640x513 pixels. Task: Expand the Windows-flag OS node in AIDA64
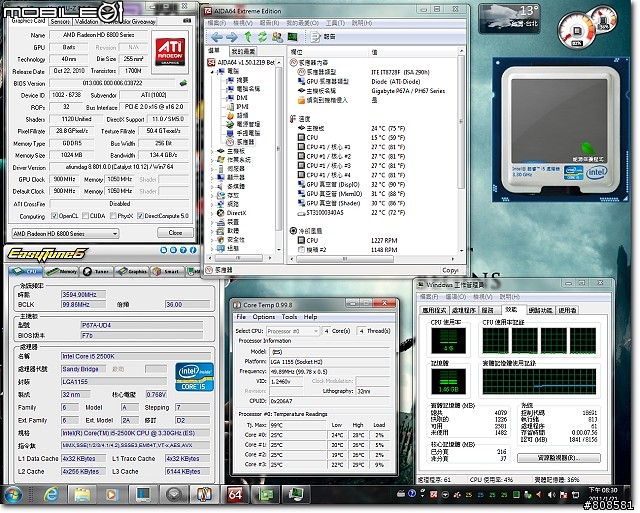tap(212, 160)
